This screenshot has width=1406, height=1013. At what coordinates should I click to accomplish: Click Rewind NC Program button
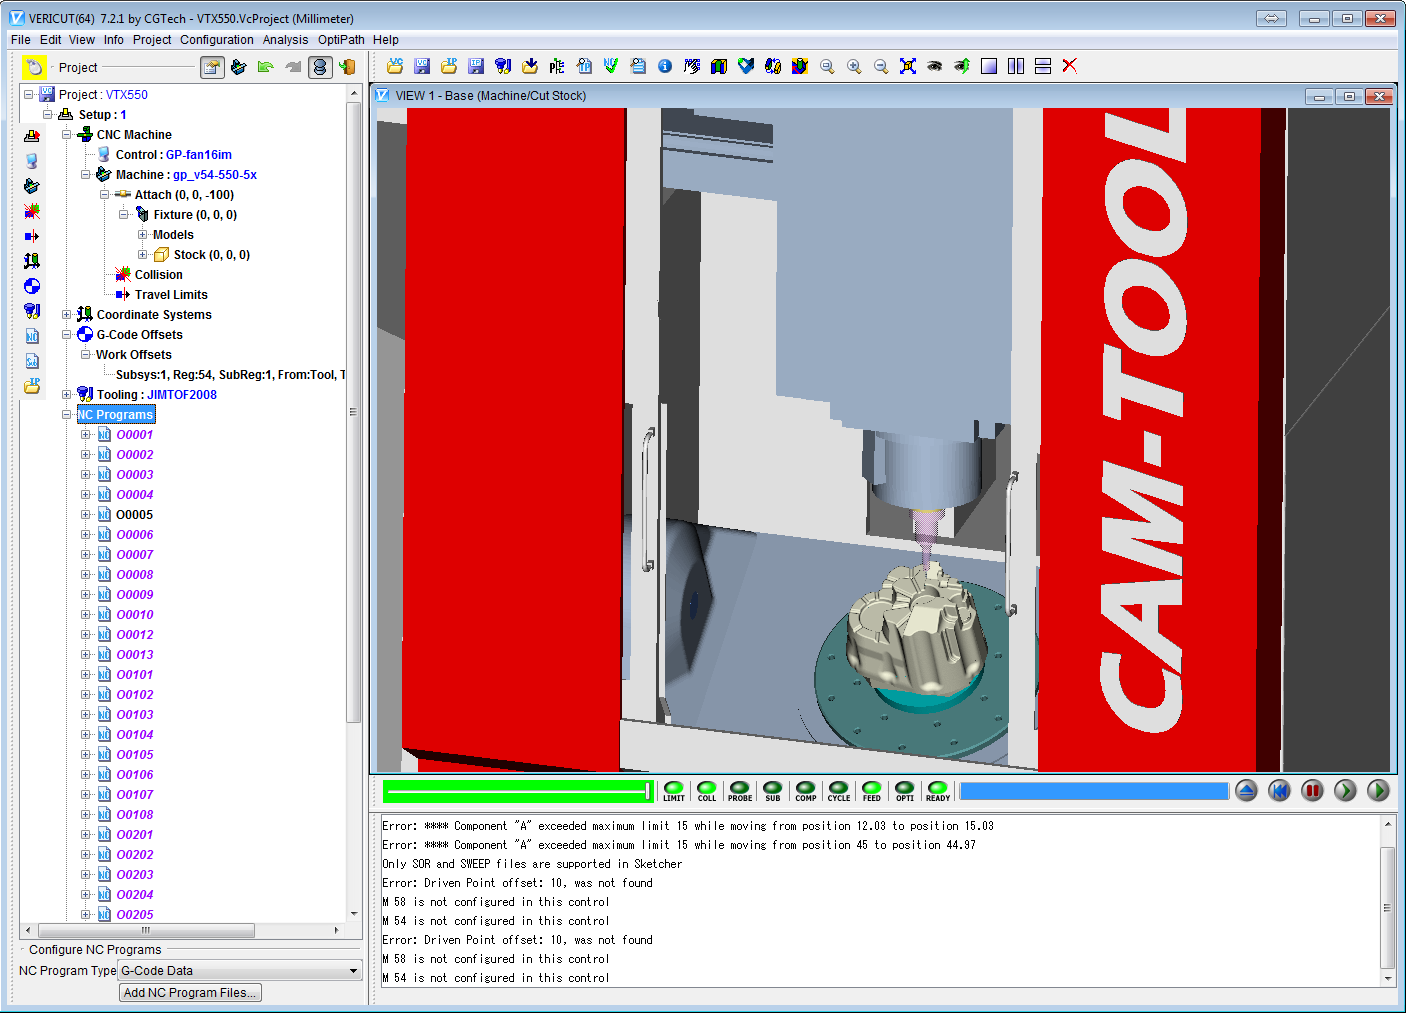click(x=1279, y=791)
